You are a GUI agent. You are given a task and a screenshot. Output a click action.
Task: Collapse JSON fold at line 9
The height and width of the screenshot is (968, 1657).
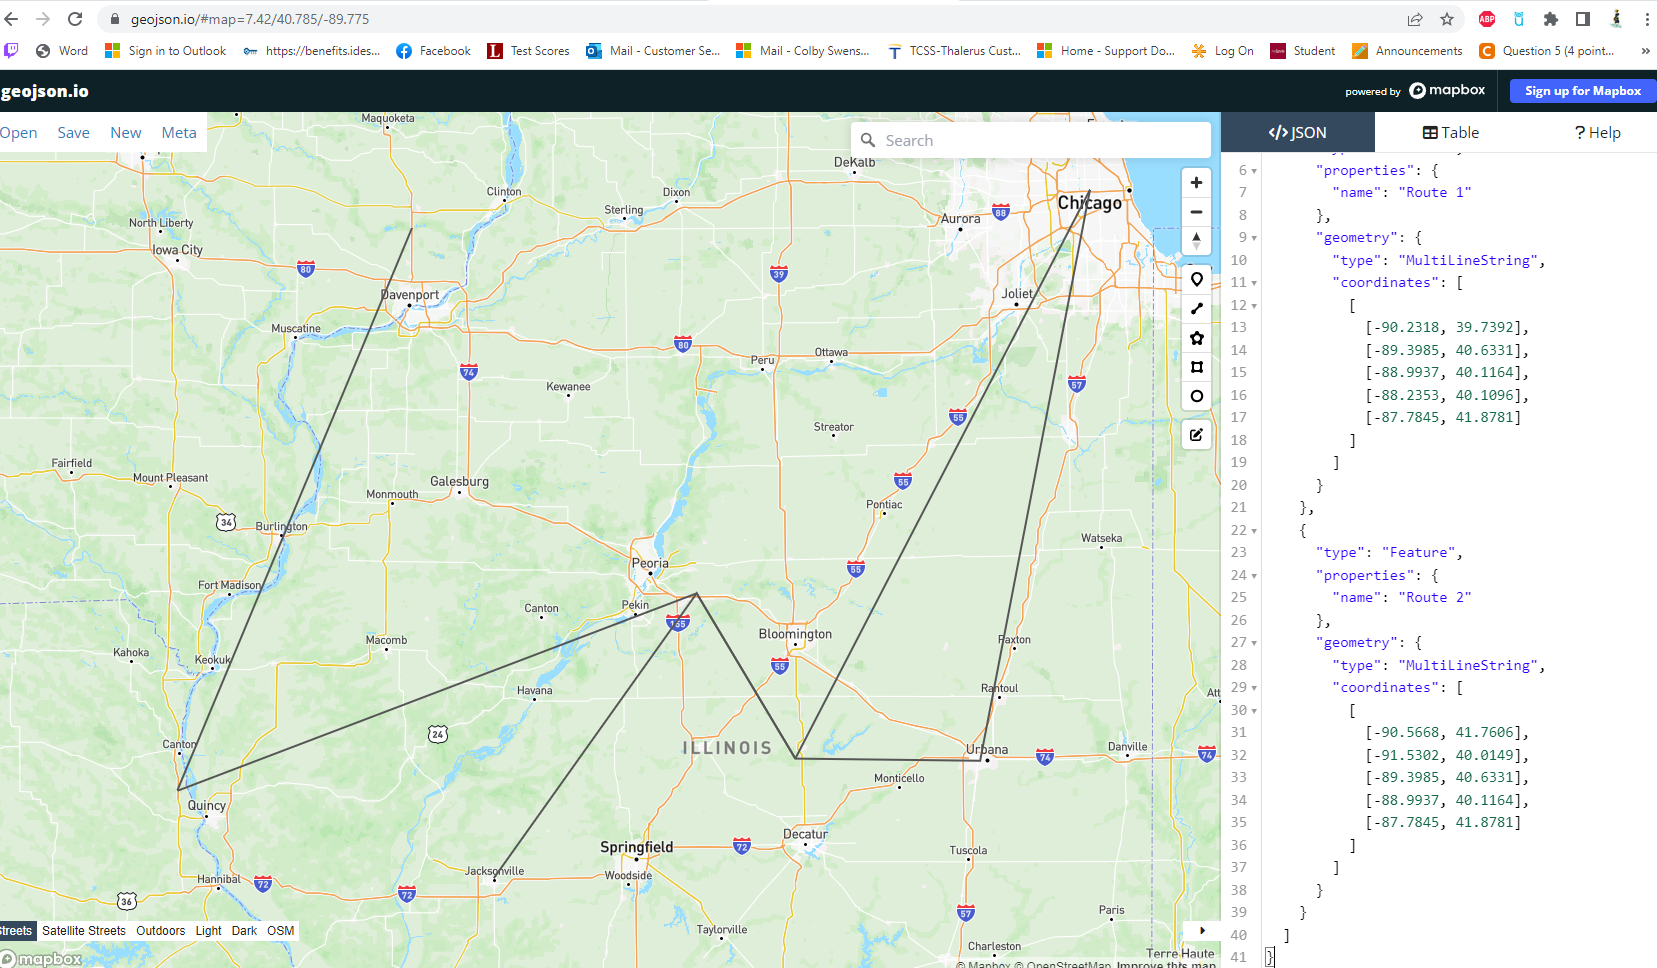point(1254,238)
